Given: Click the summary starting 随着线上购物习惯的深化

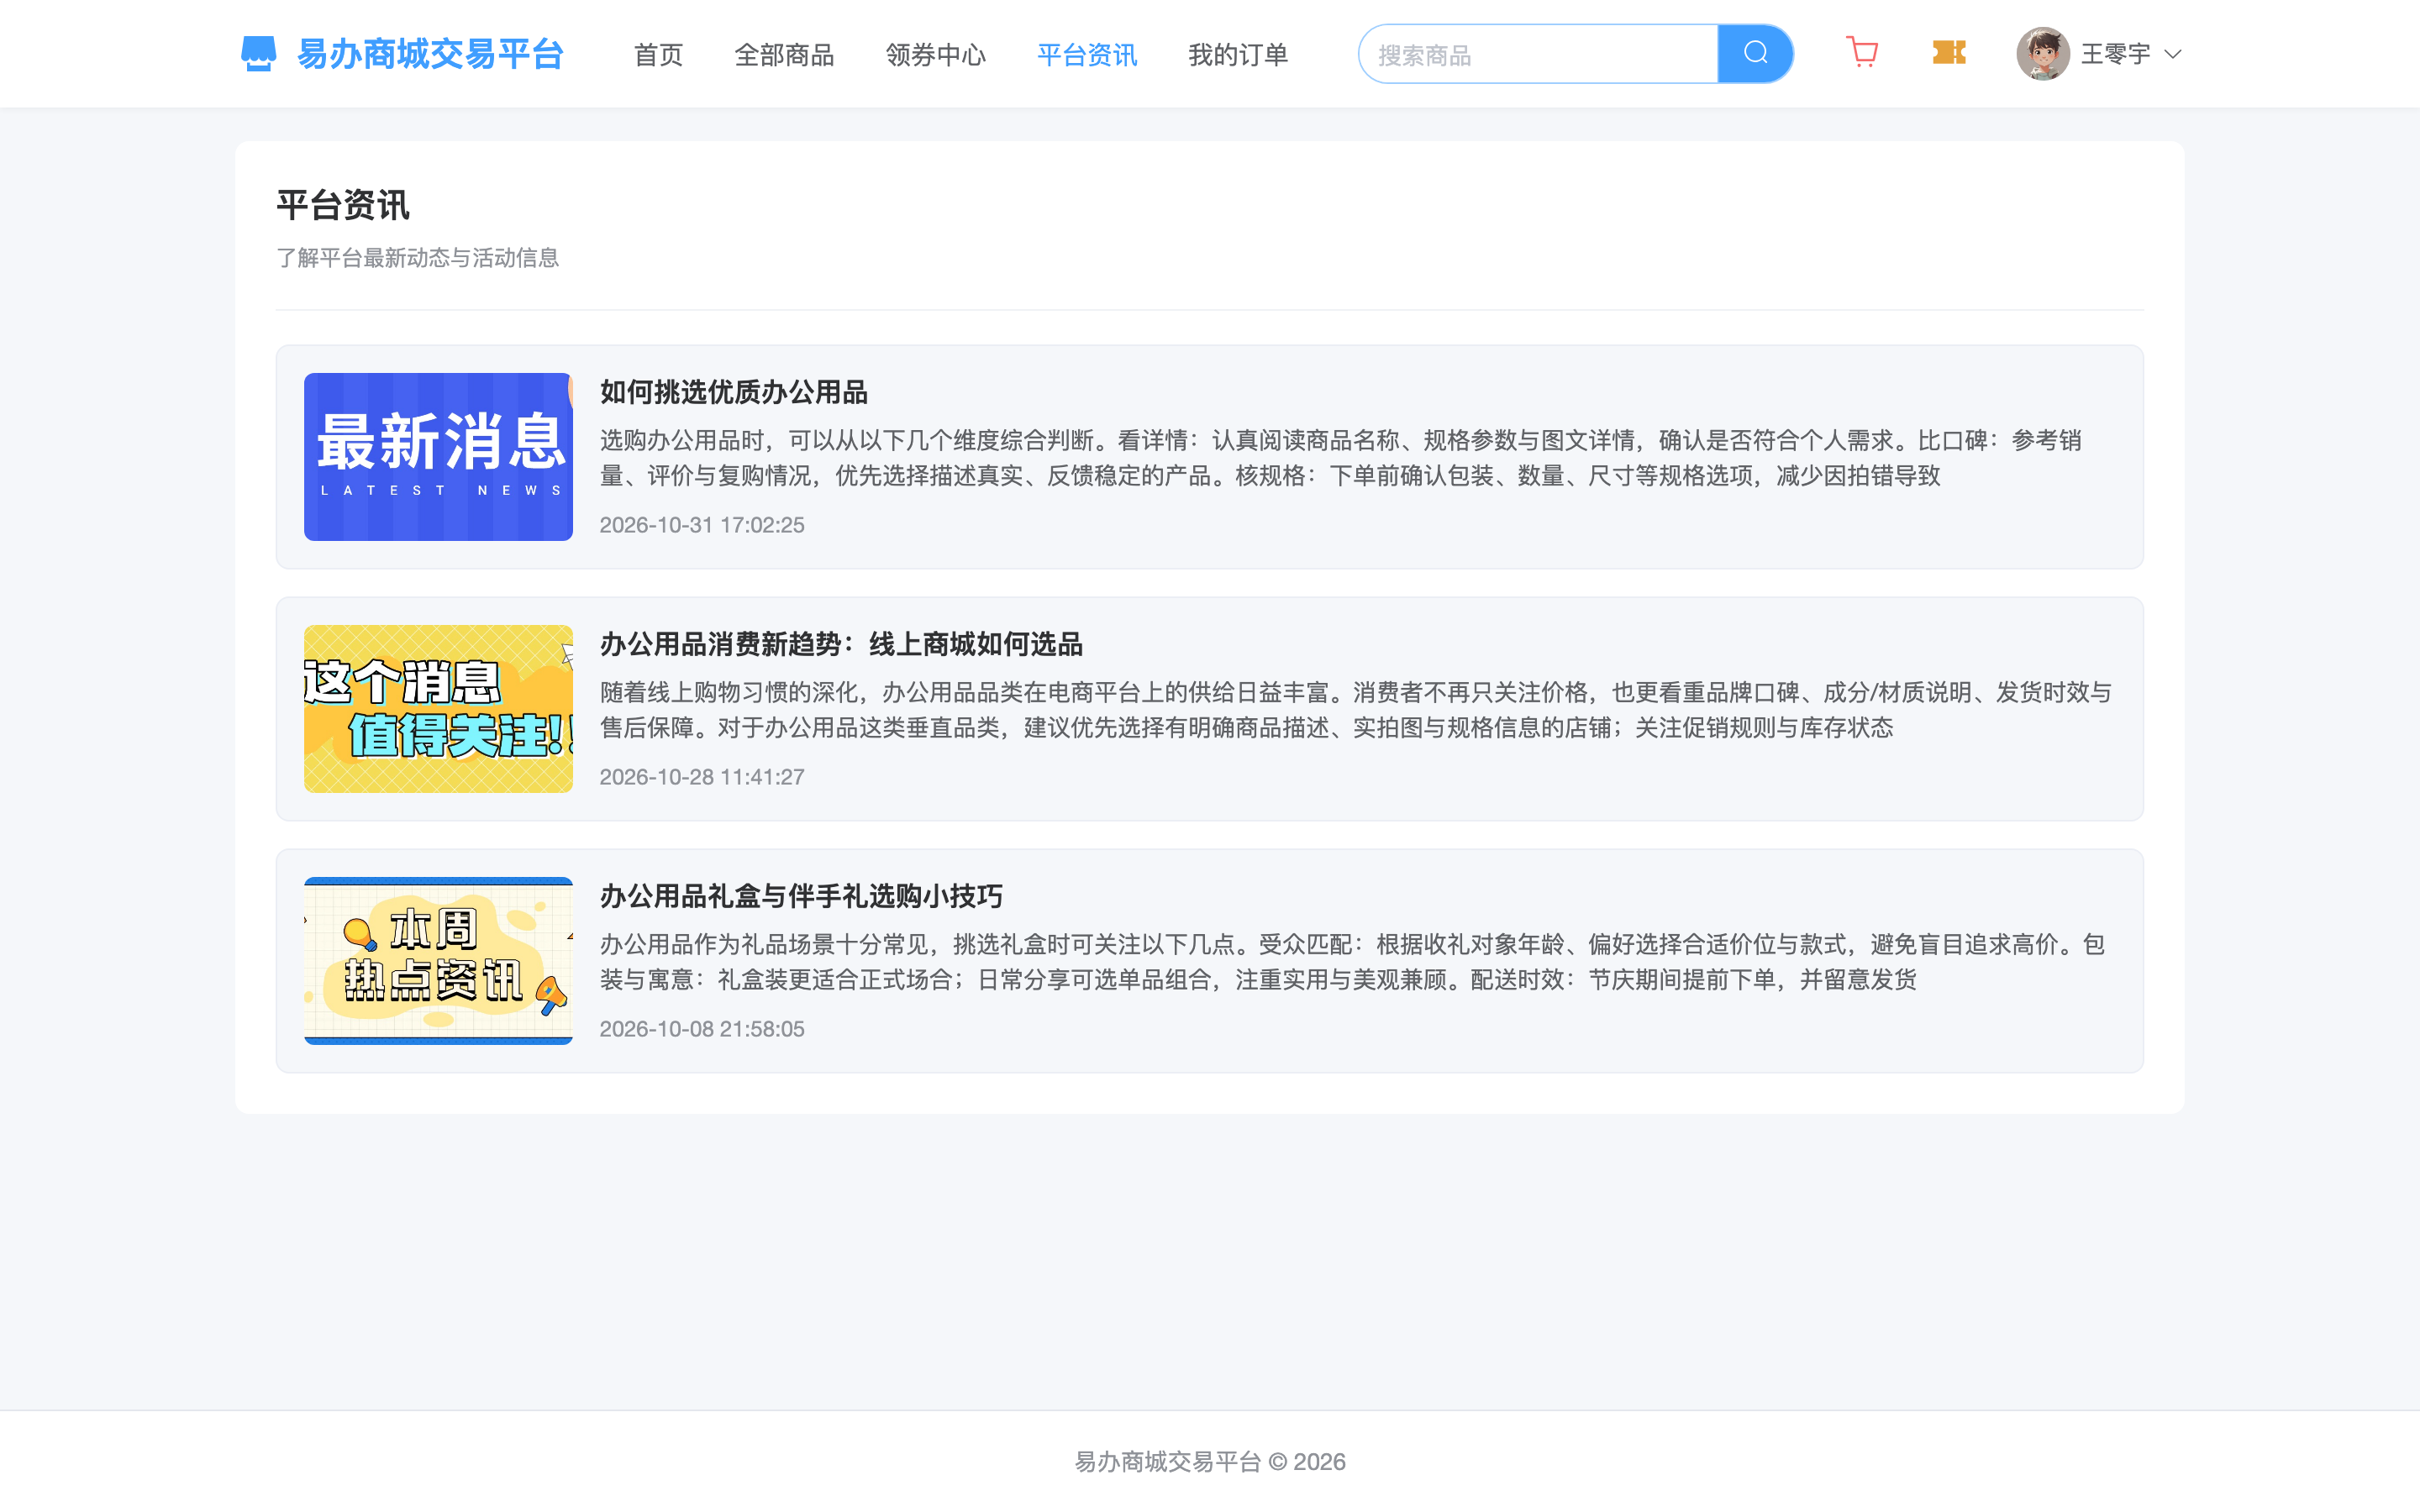Looking at the screenshot, I should pos(1356,710).
